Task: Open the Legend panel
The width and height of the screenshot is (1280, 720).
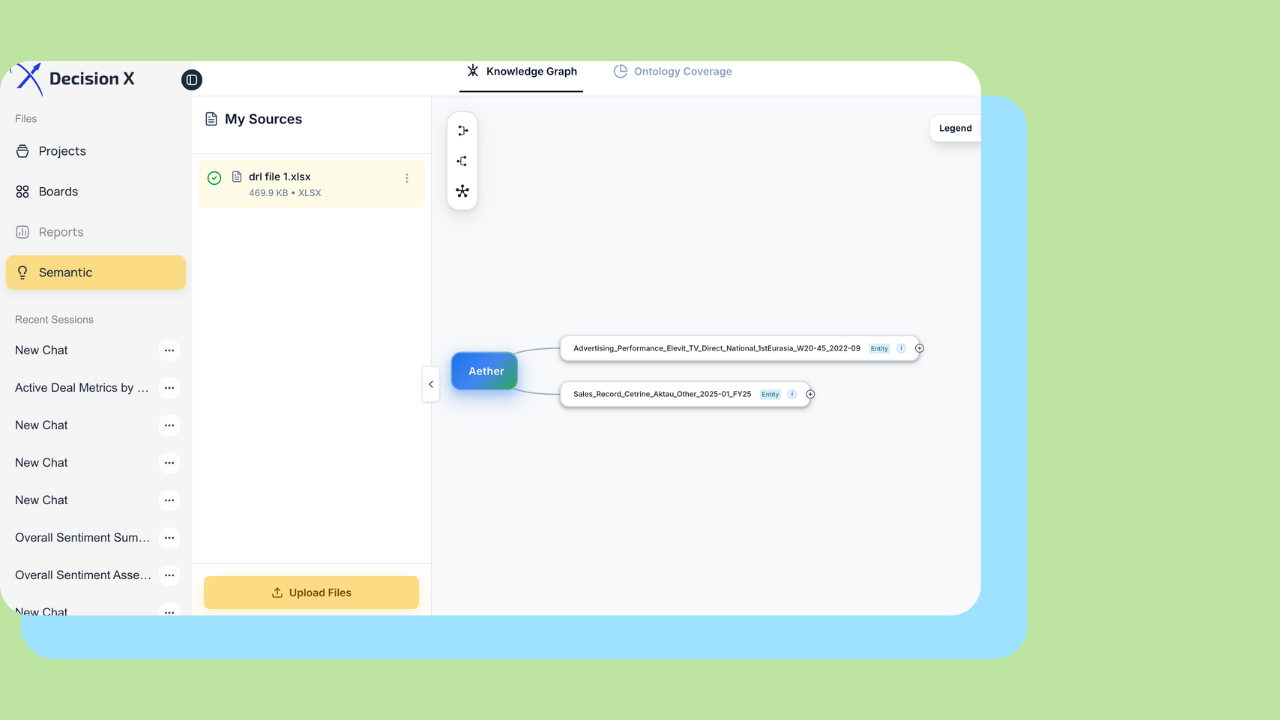Action: point(954,128)
